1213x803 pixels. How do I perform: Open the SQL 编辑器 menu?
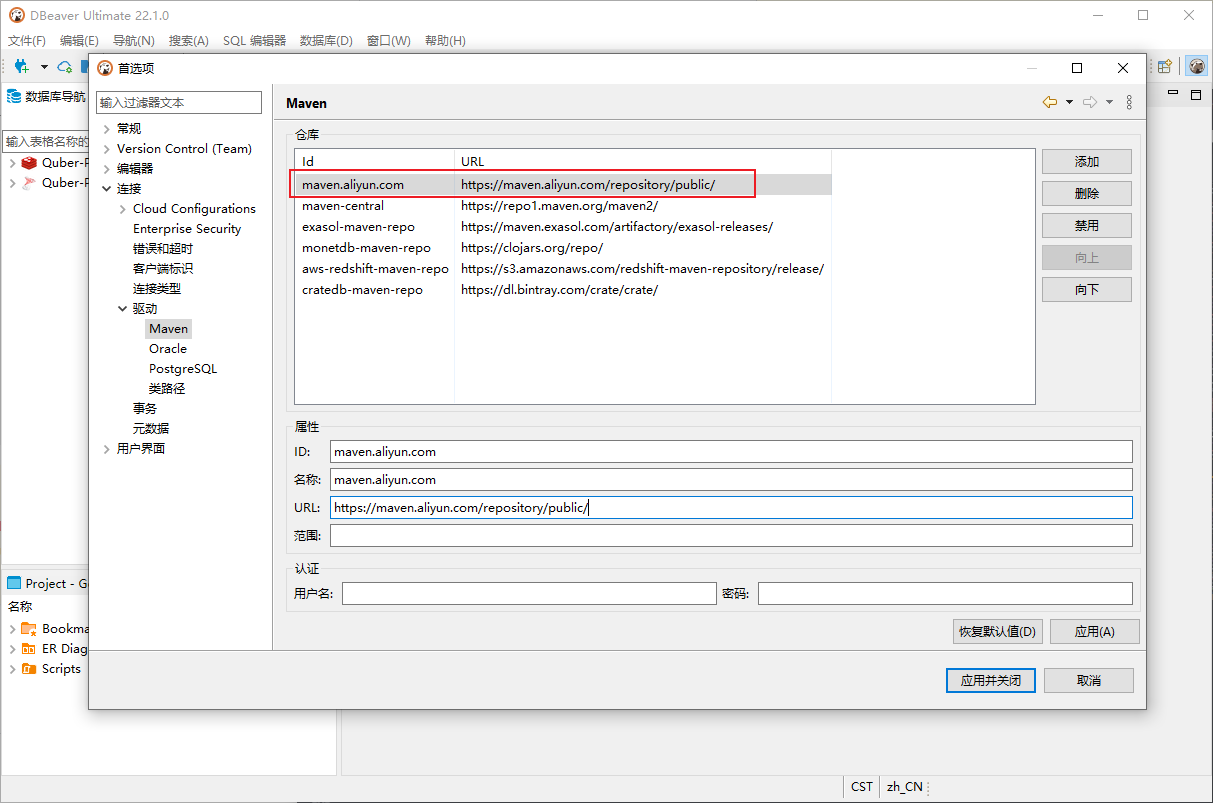point(254,41)
